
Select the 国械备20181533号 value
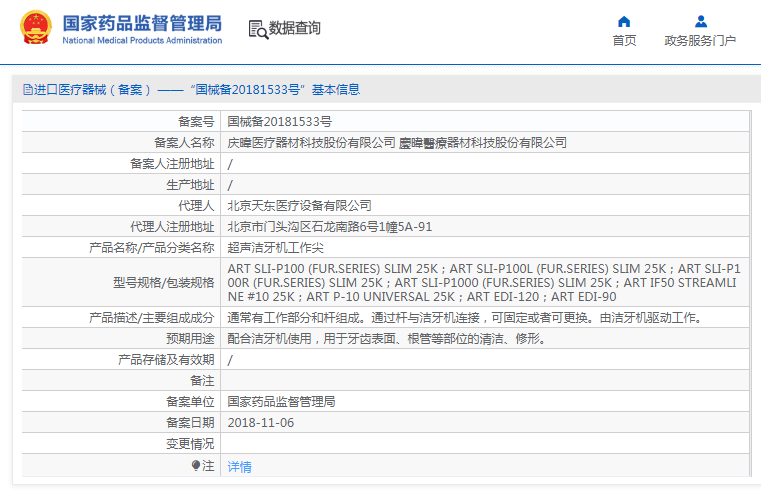pyautogui.click(x=280, y=122)
